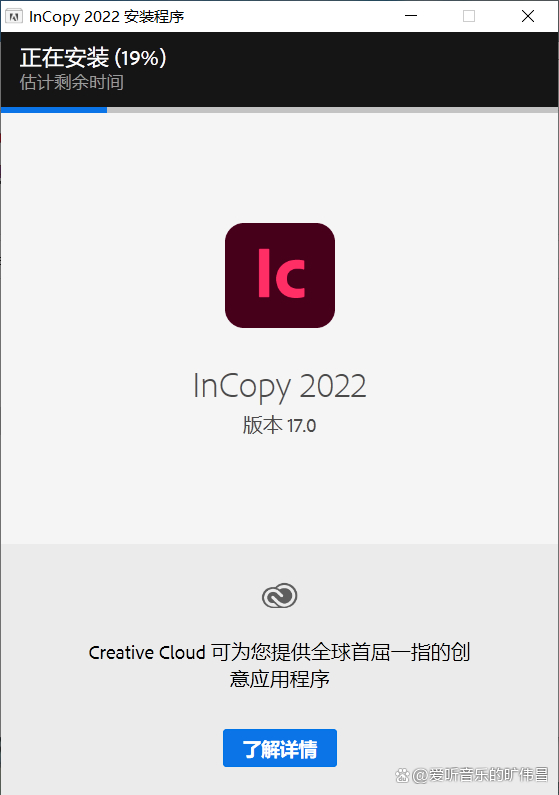Click the 正在安装 (19%) status heading
Screen dimensions: 559x795
(93, 58)
